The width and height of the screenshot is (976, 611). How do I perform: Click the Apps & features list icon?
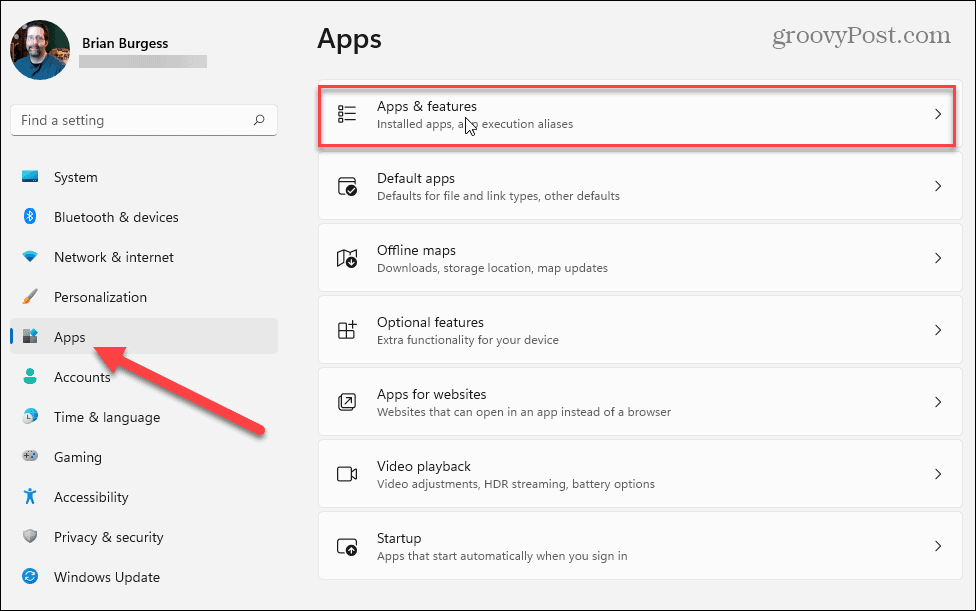(x=347, y=114)
